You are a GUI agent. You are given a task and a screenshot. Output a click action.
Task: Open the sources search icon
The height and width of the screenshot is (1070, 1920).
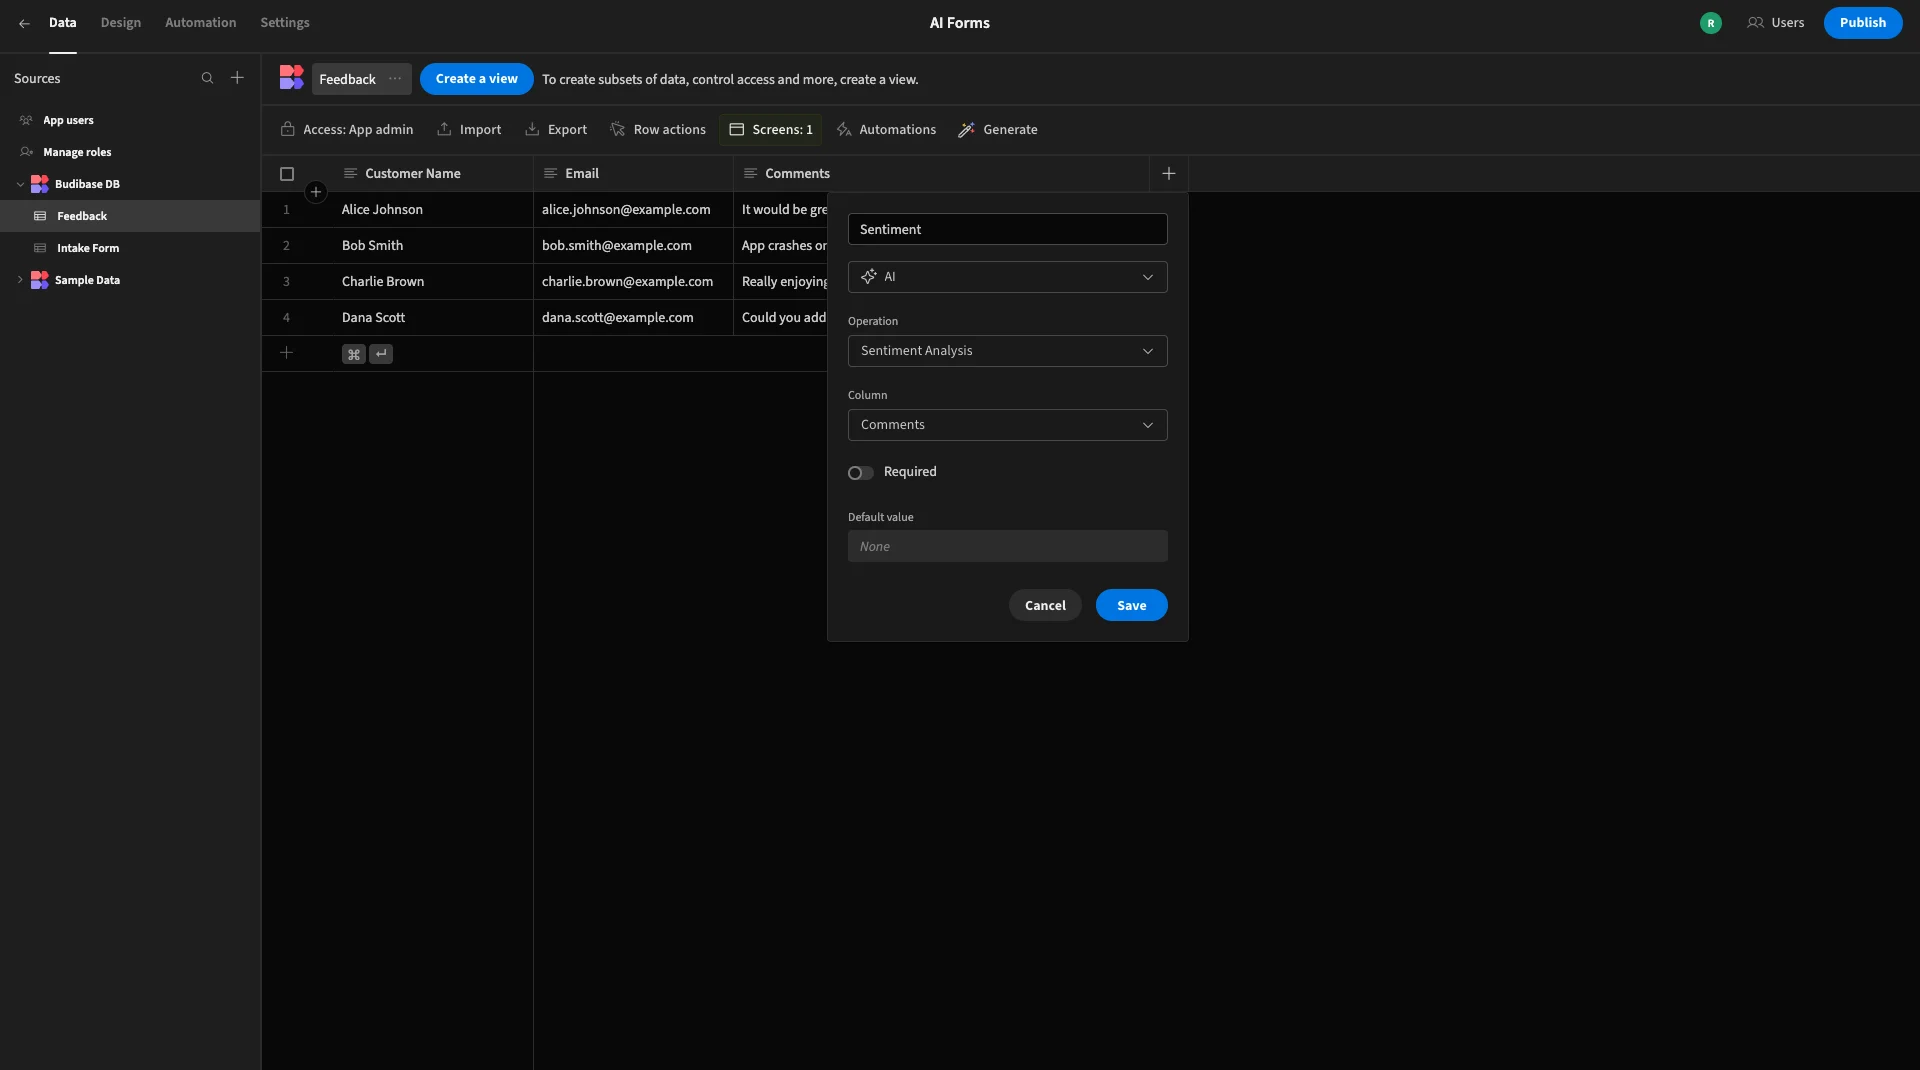207,78
